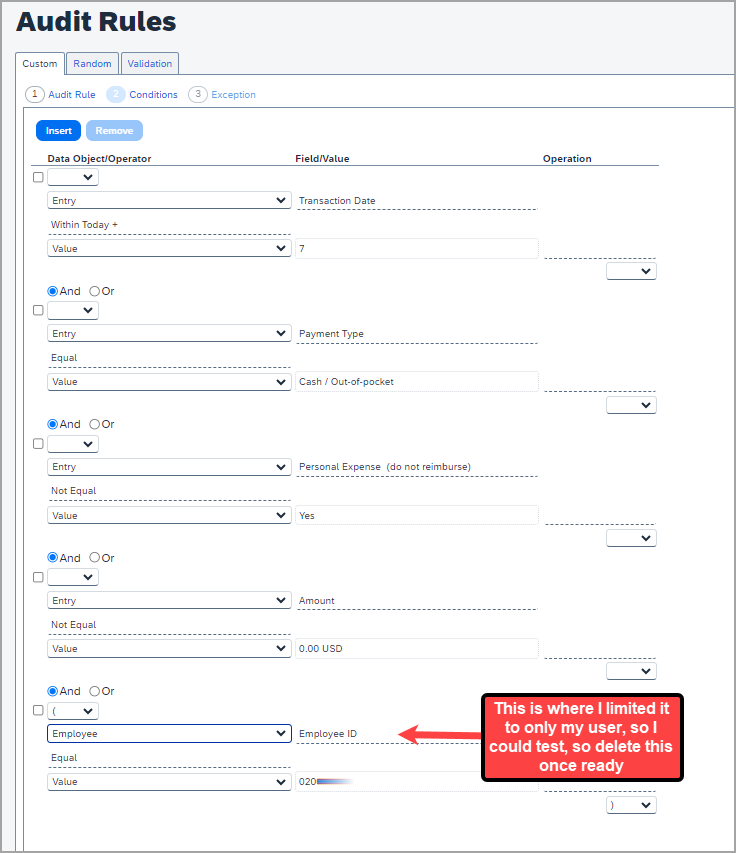Open Value dropdown beside Cash / Out-of-pocket
Screen dimensions: 736x853
(169, 382)
